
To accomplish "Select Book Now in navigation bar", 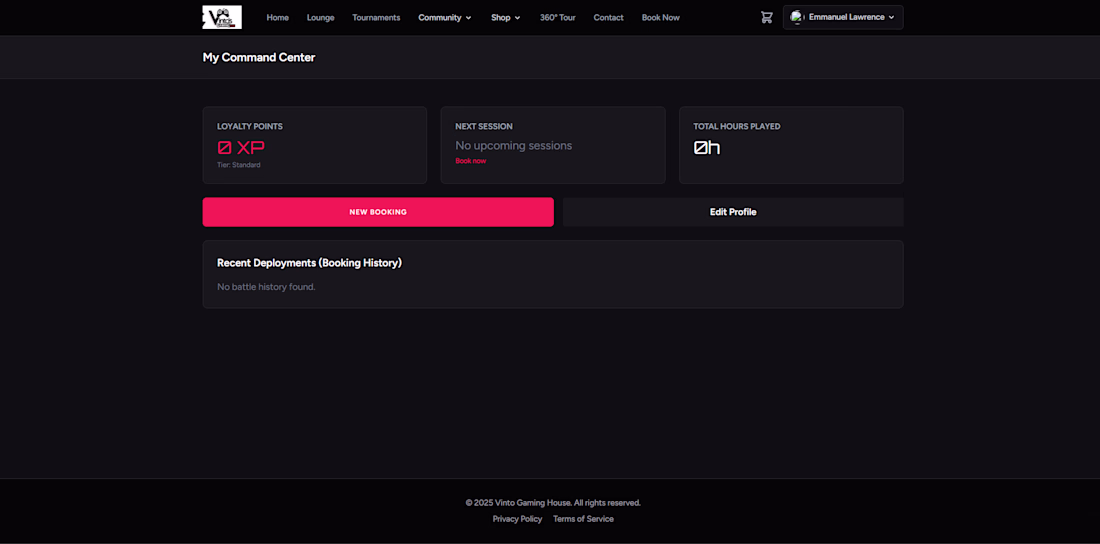I will (660, 18).
